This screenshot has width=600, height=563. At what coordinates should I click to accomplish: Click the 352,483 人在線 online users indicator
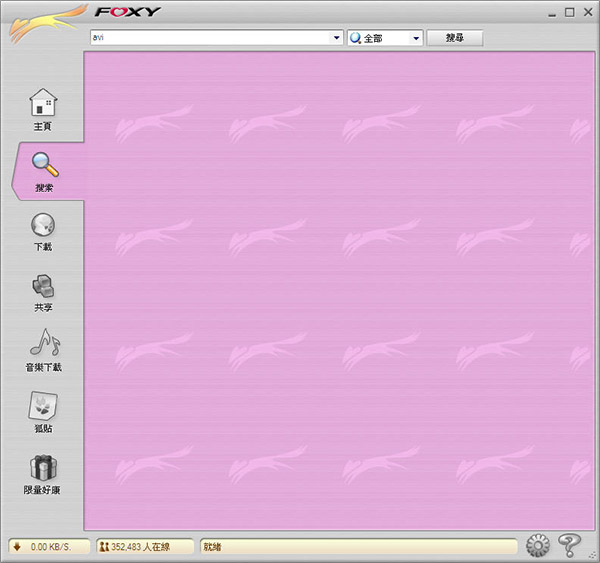pyautogui.click(x=144, y=547)
